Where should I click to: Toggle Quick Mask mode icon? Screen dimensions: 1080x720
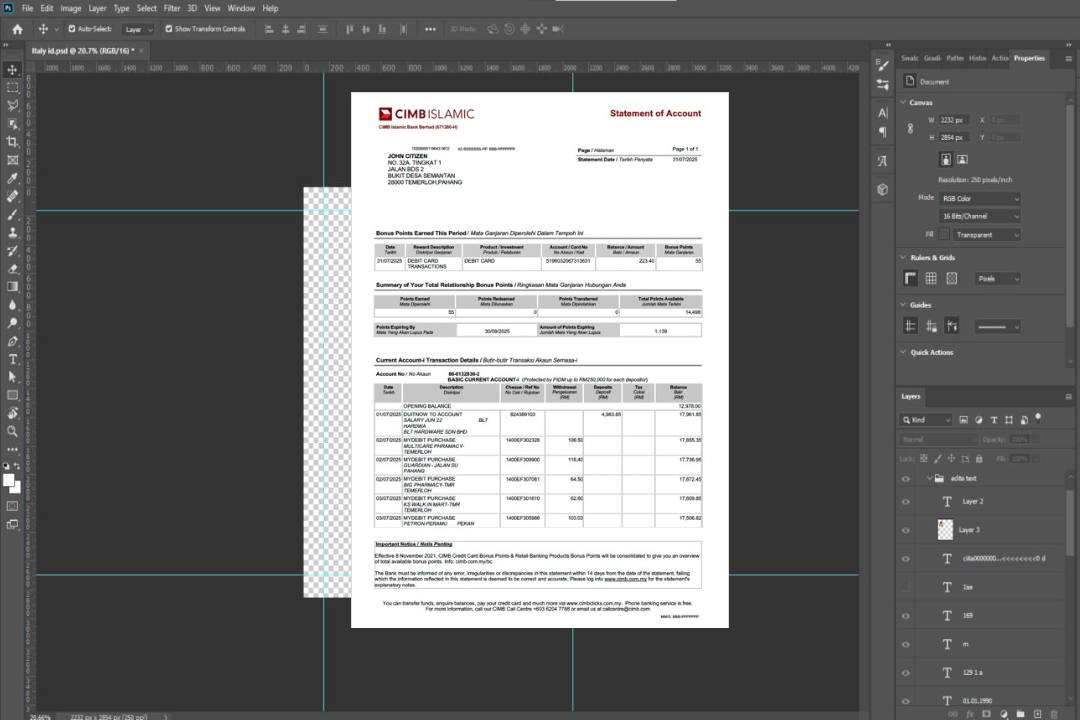point(12,506)
